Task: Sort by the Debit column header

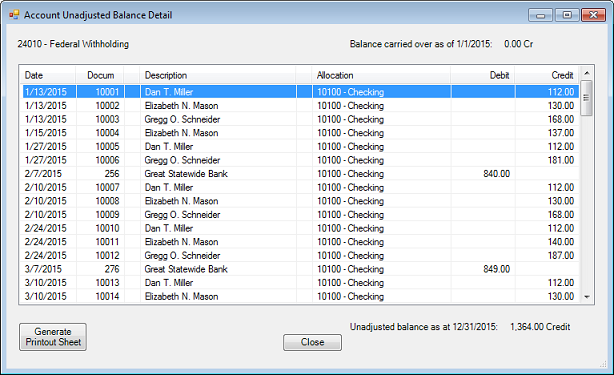Action: pyautogui.click(x=483, y=75)
